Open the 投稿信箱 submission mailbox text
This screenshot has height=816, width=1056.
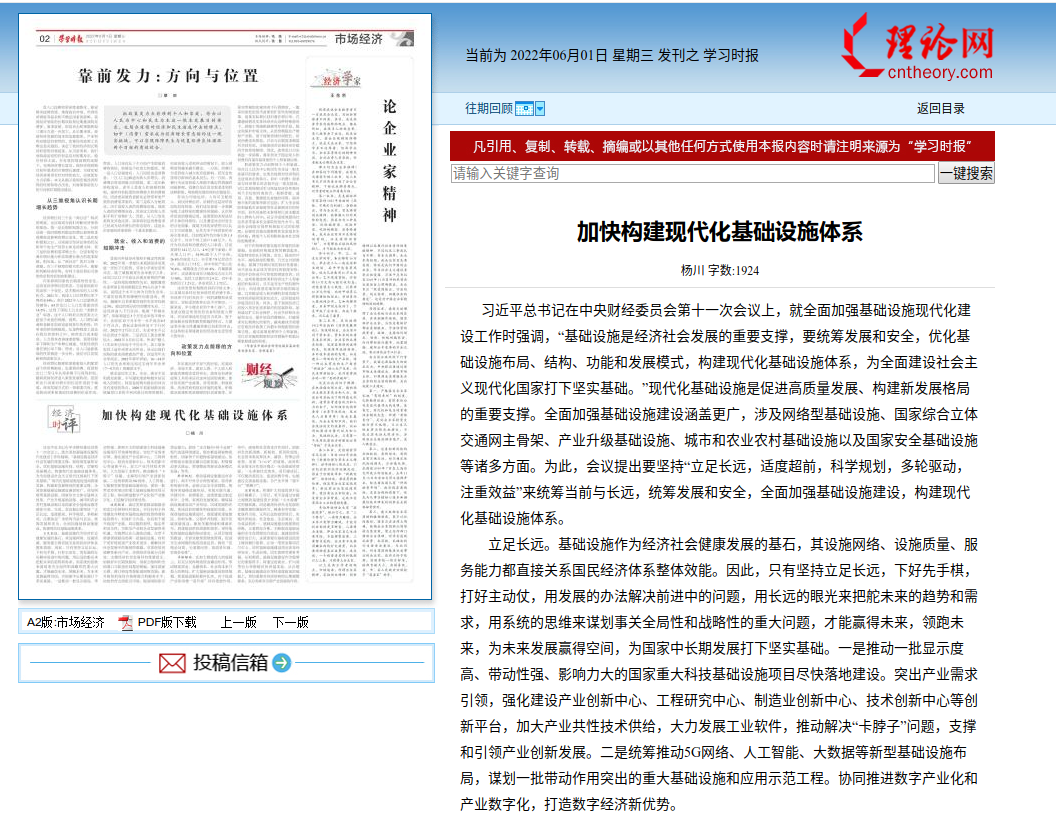[x=230, y=663]
